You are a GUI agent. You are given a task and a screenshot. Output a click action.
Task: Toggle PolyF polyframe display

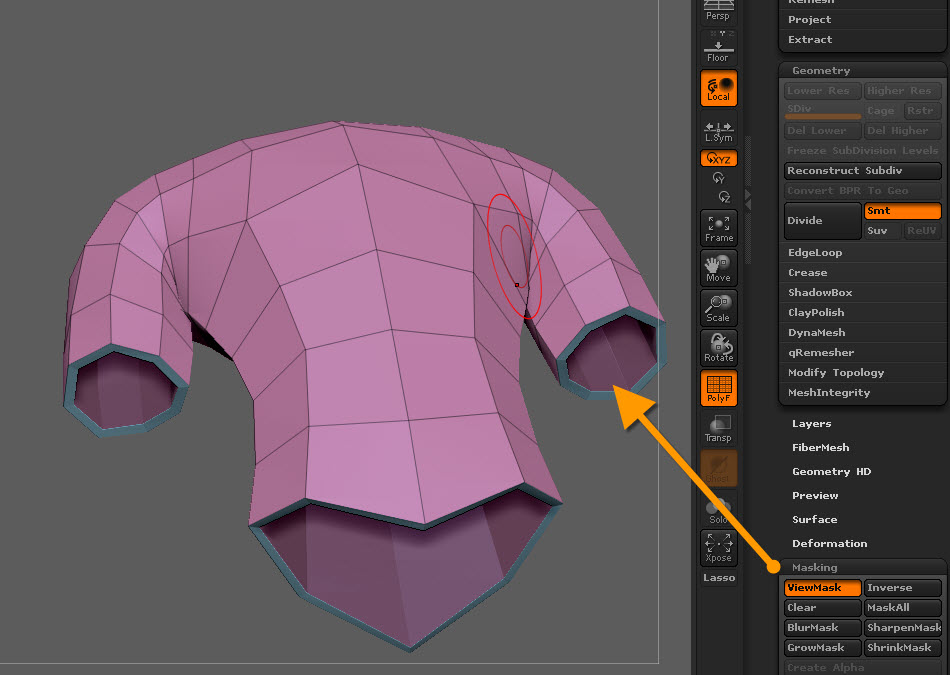(x=719, y=388)
